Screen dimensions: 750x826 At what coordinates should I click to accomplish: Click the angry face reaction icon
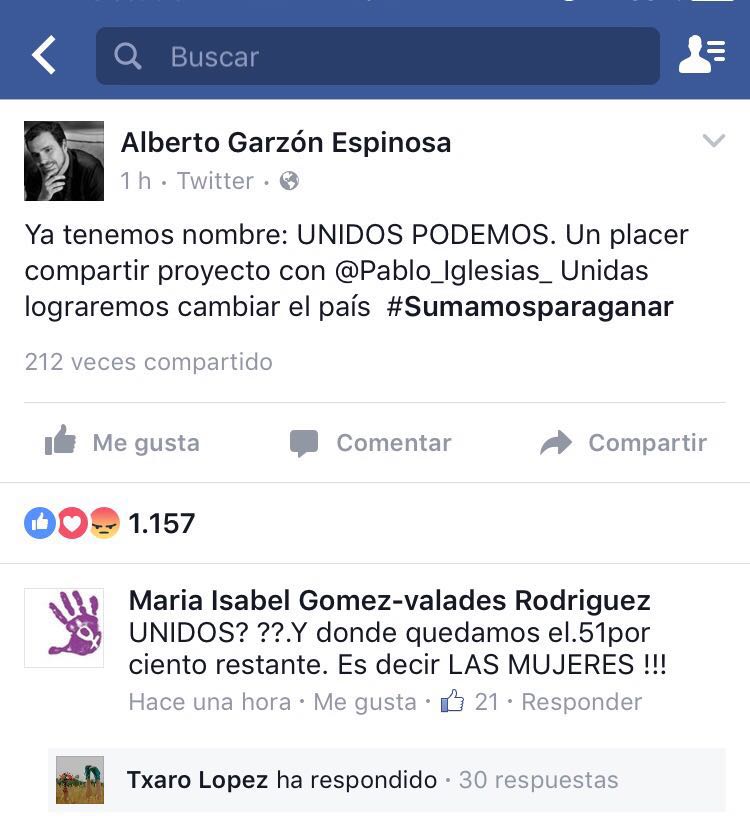pyautogui.click(x=104, y=523)
